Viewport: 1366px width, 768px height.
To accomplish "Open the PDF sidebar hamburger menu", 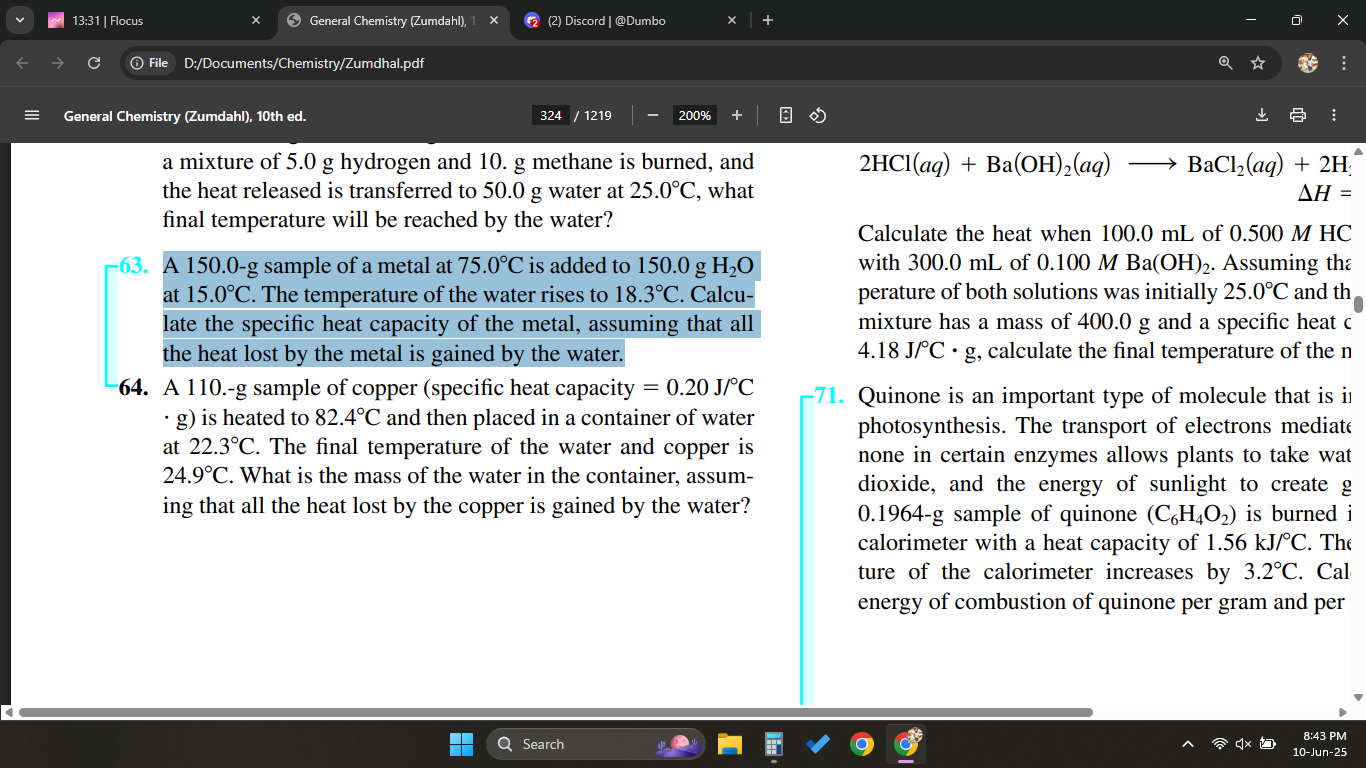I will pos(31,115).
